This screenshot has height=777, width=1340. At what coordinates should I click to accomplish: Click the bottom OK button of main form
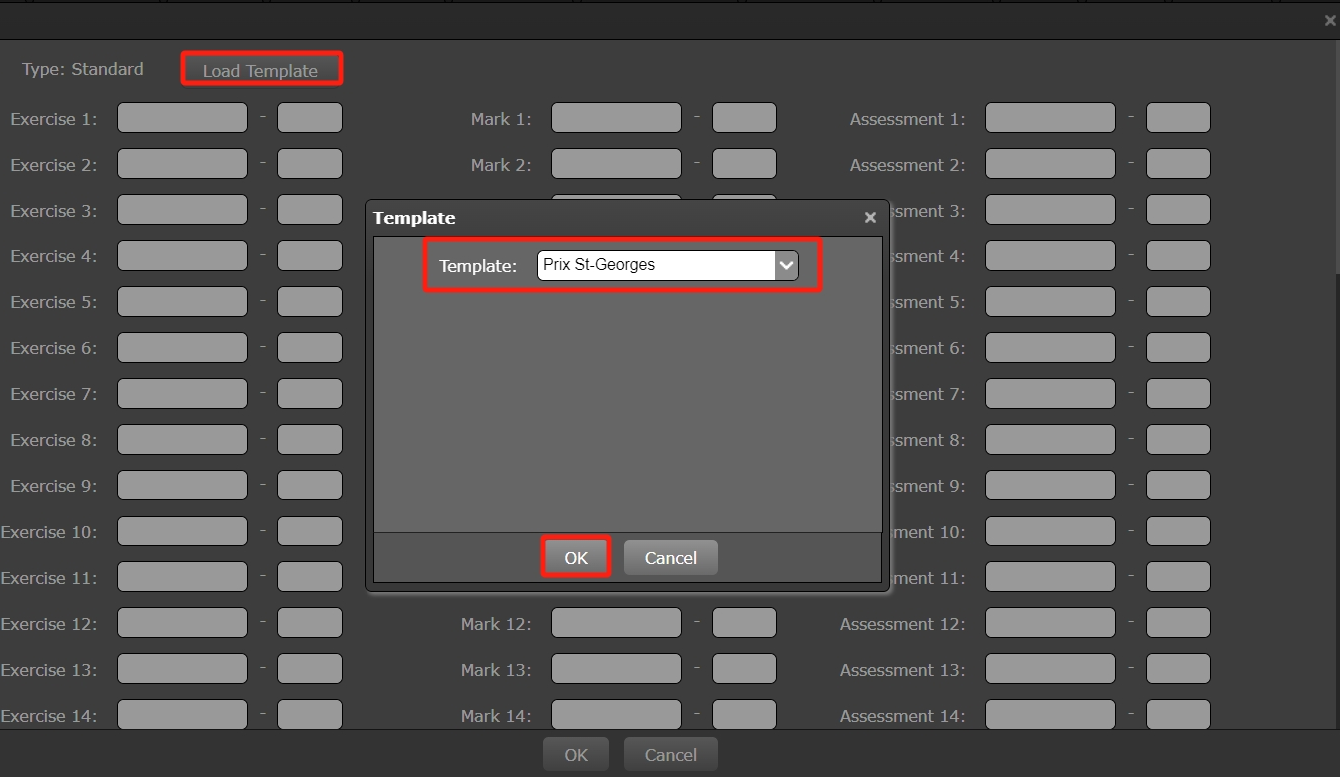click(576, 755)
